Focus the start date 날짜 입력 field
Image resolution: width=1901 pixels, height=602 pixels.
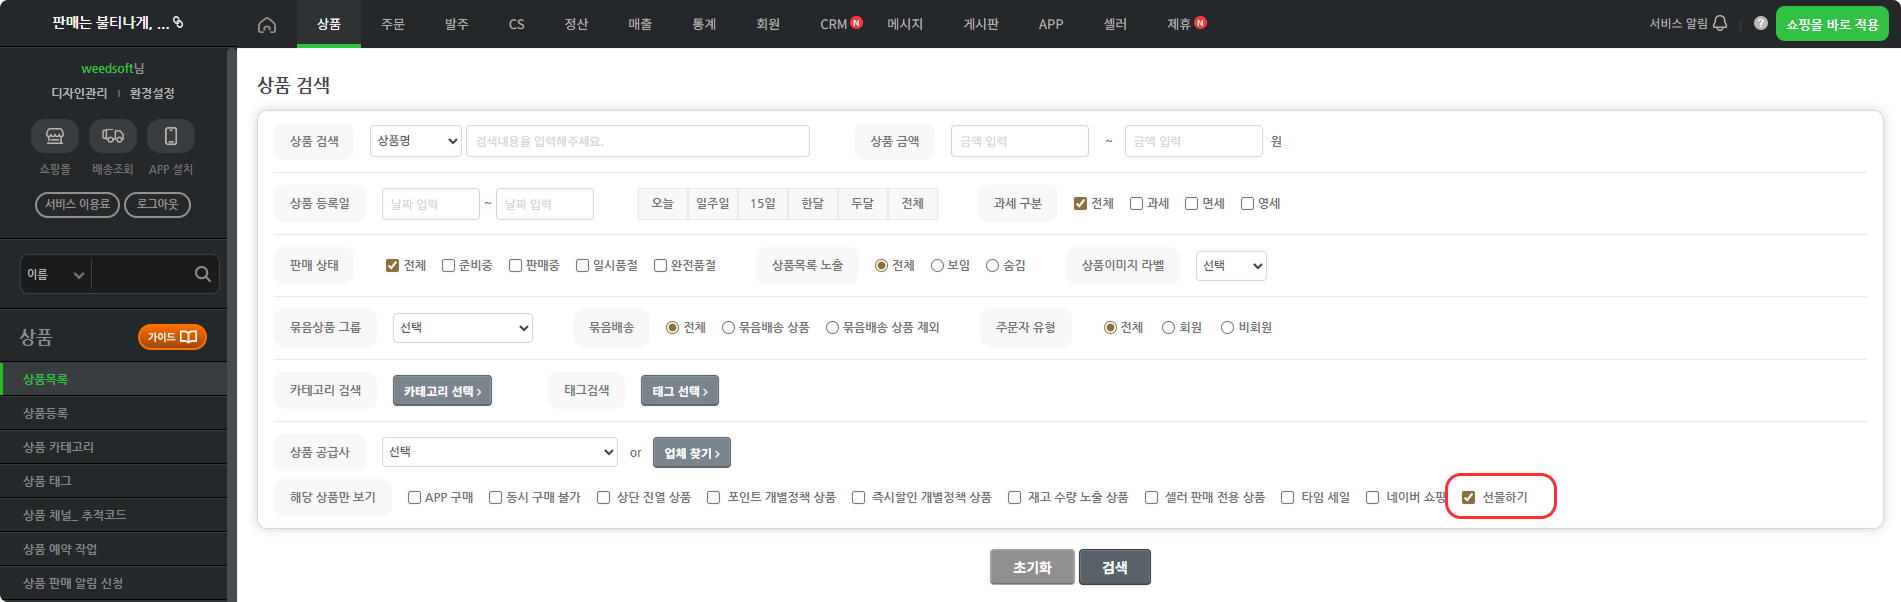(431, 204)
